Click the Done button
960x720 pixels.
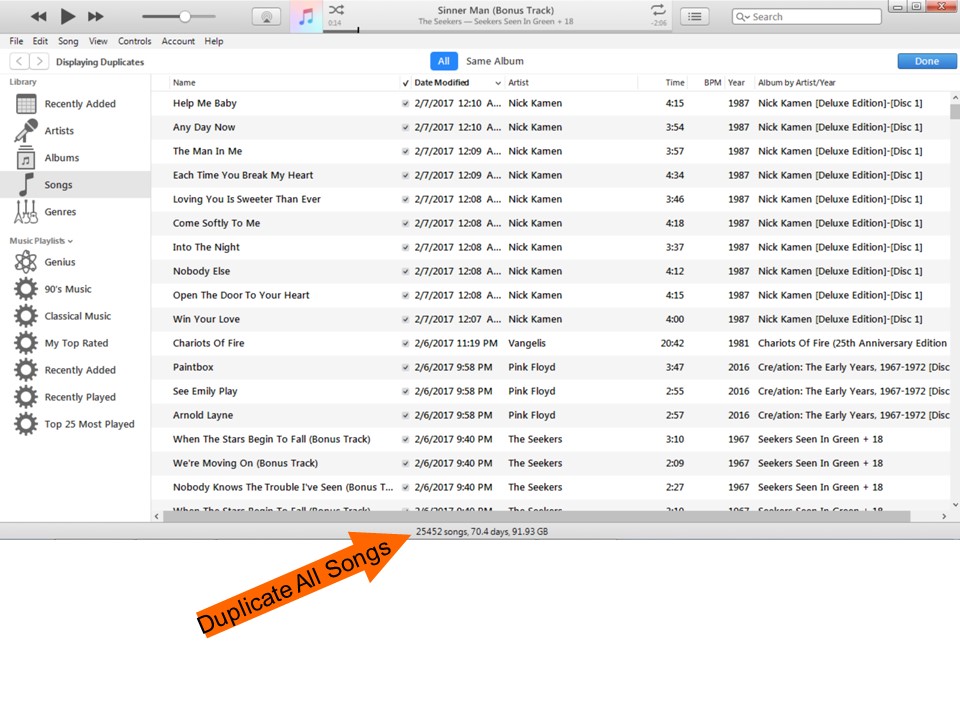pyautogui.click(x=927, y=61)
